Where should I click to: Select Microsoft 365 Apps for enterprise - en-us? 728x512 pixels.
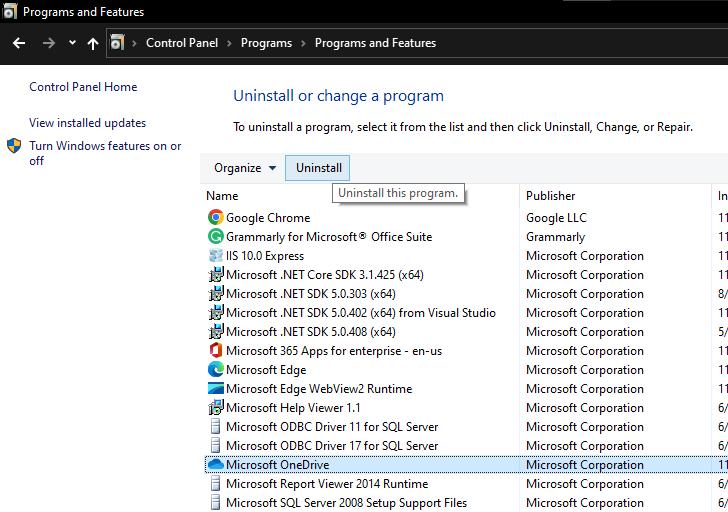334,351
